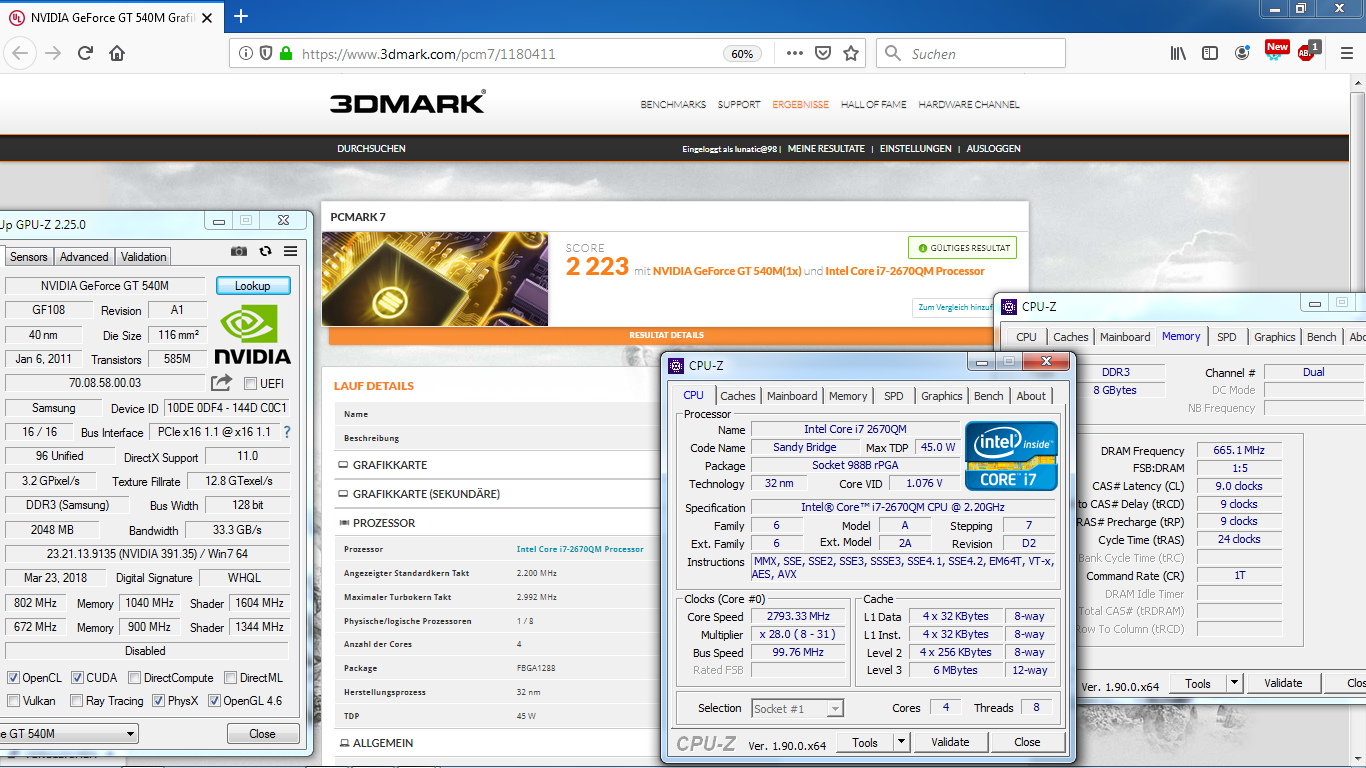Click RESULTAT DETAILS orange bar
Image resolution: width=1366 pixels, height=768 pixels.
666,335
